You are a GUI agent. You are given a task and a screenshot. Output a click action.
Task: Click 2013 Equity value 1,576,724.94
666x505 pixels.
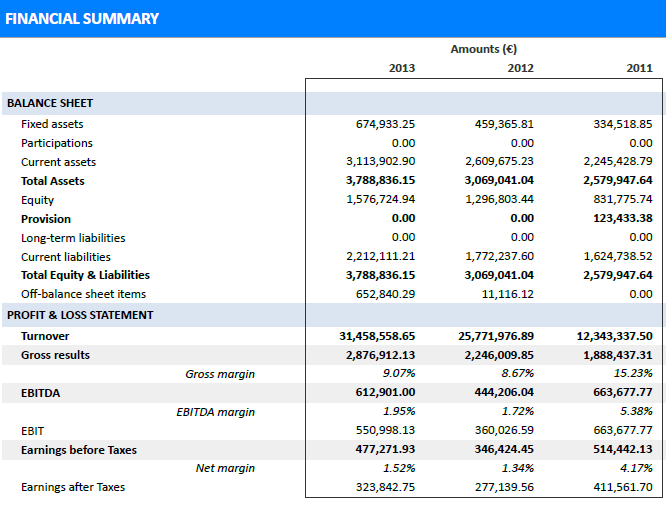coord(380,200)
